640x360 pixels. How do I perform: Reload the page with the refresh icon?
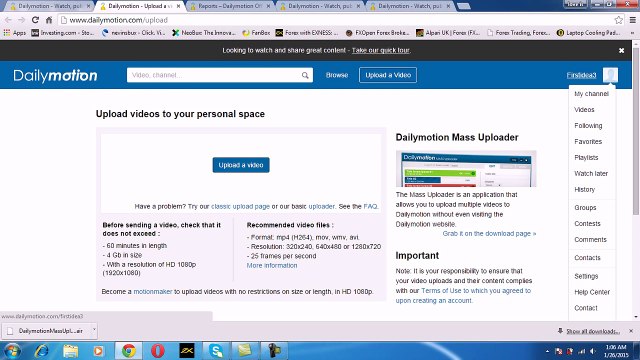pyautogui.click(x=36, y=20)
